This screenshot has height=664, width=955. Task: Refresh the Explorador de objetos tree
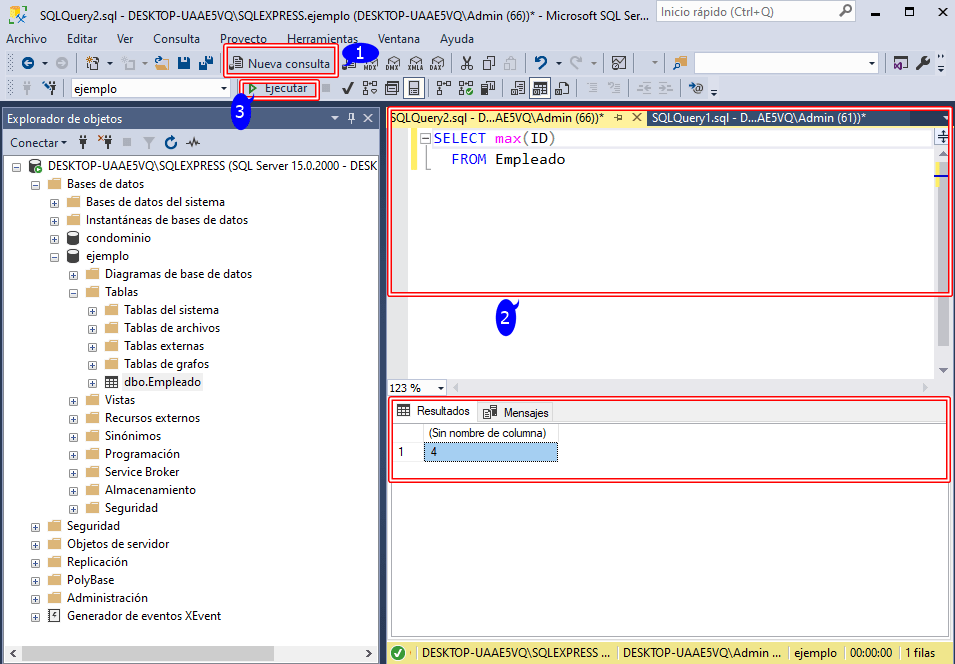tap(171, 143)
